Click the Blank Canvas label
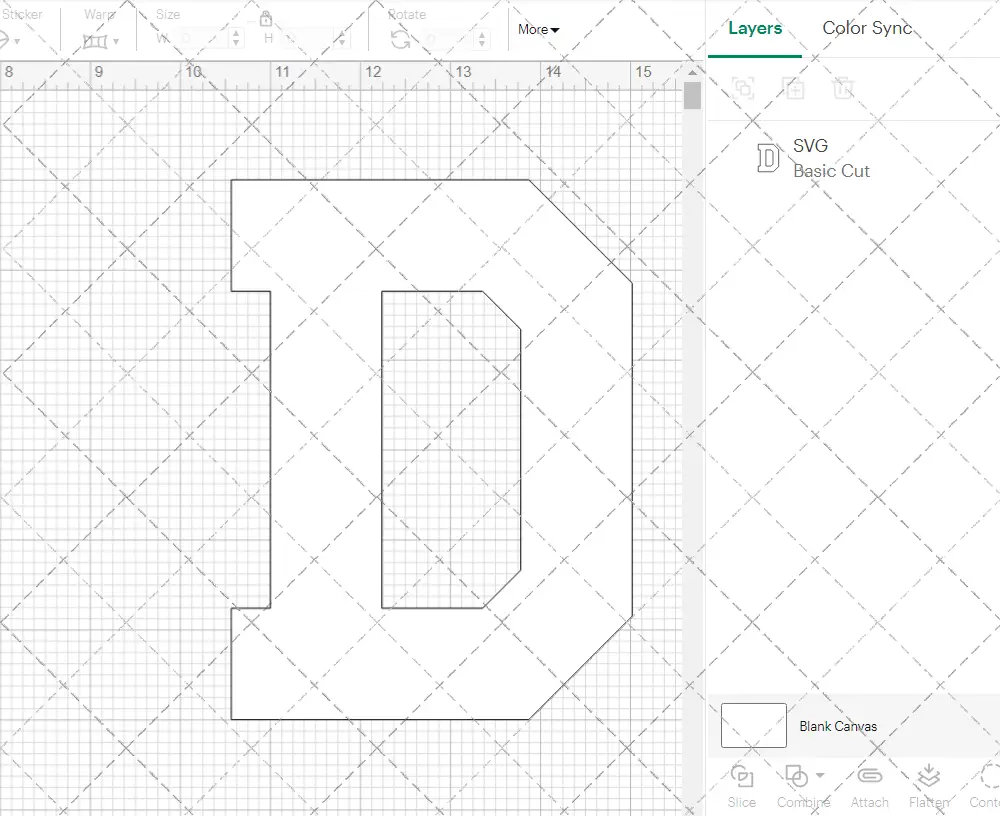The height and width of the screenshot is (816, 1000). [838, 726]
